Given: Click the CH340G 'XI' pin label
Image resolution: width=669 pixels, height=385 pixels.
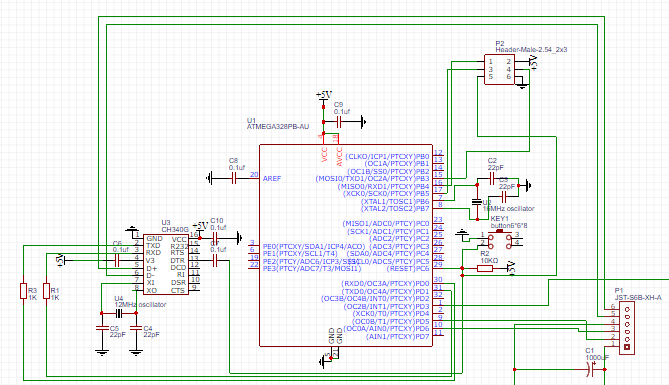Looking at the screenshot, I should point(150,283).
